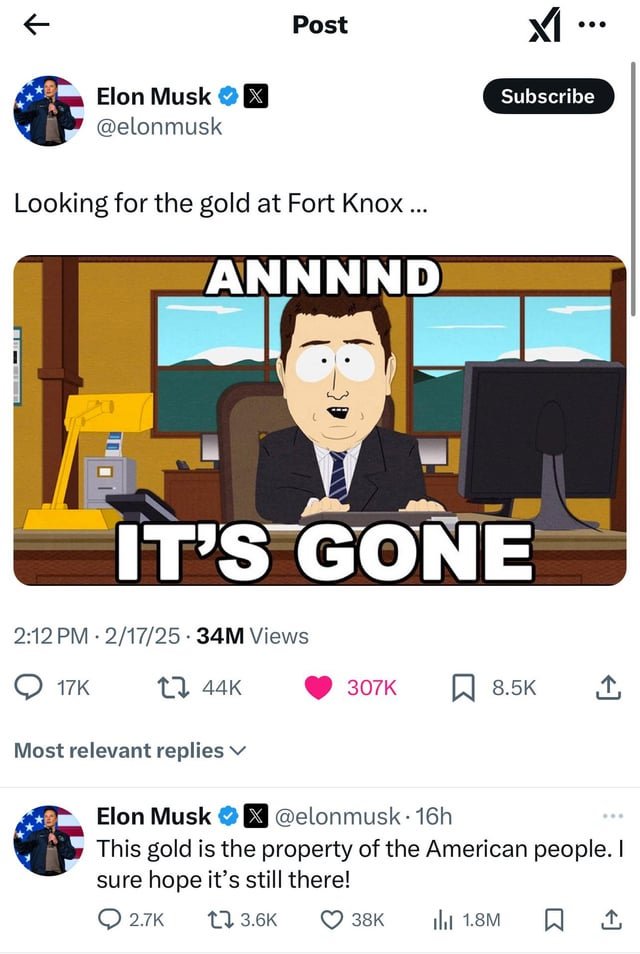This screenshot has width=640, height=954.
Task: Go back using the arrow icon
Action: click(x=36, y=24)
